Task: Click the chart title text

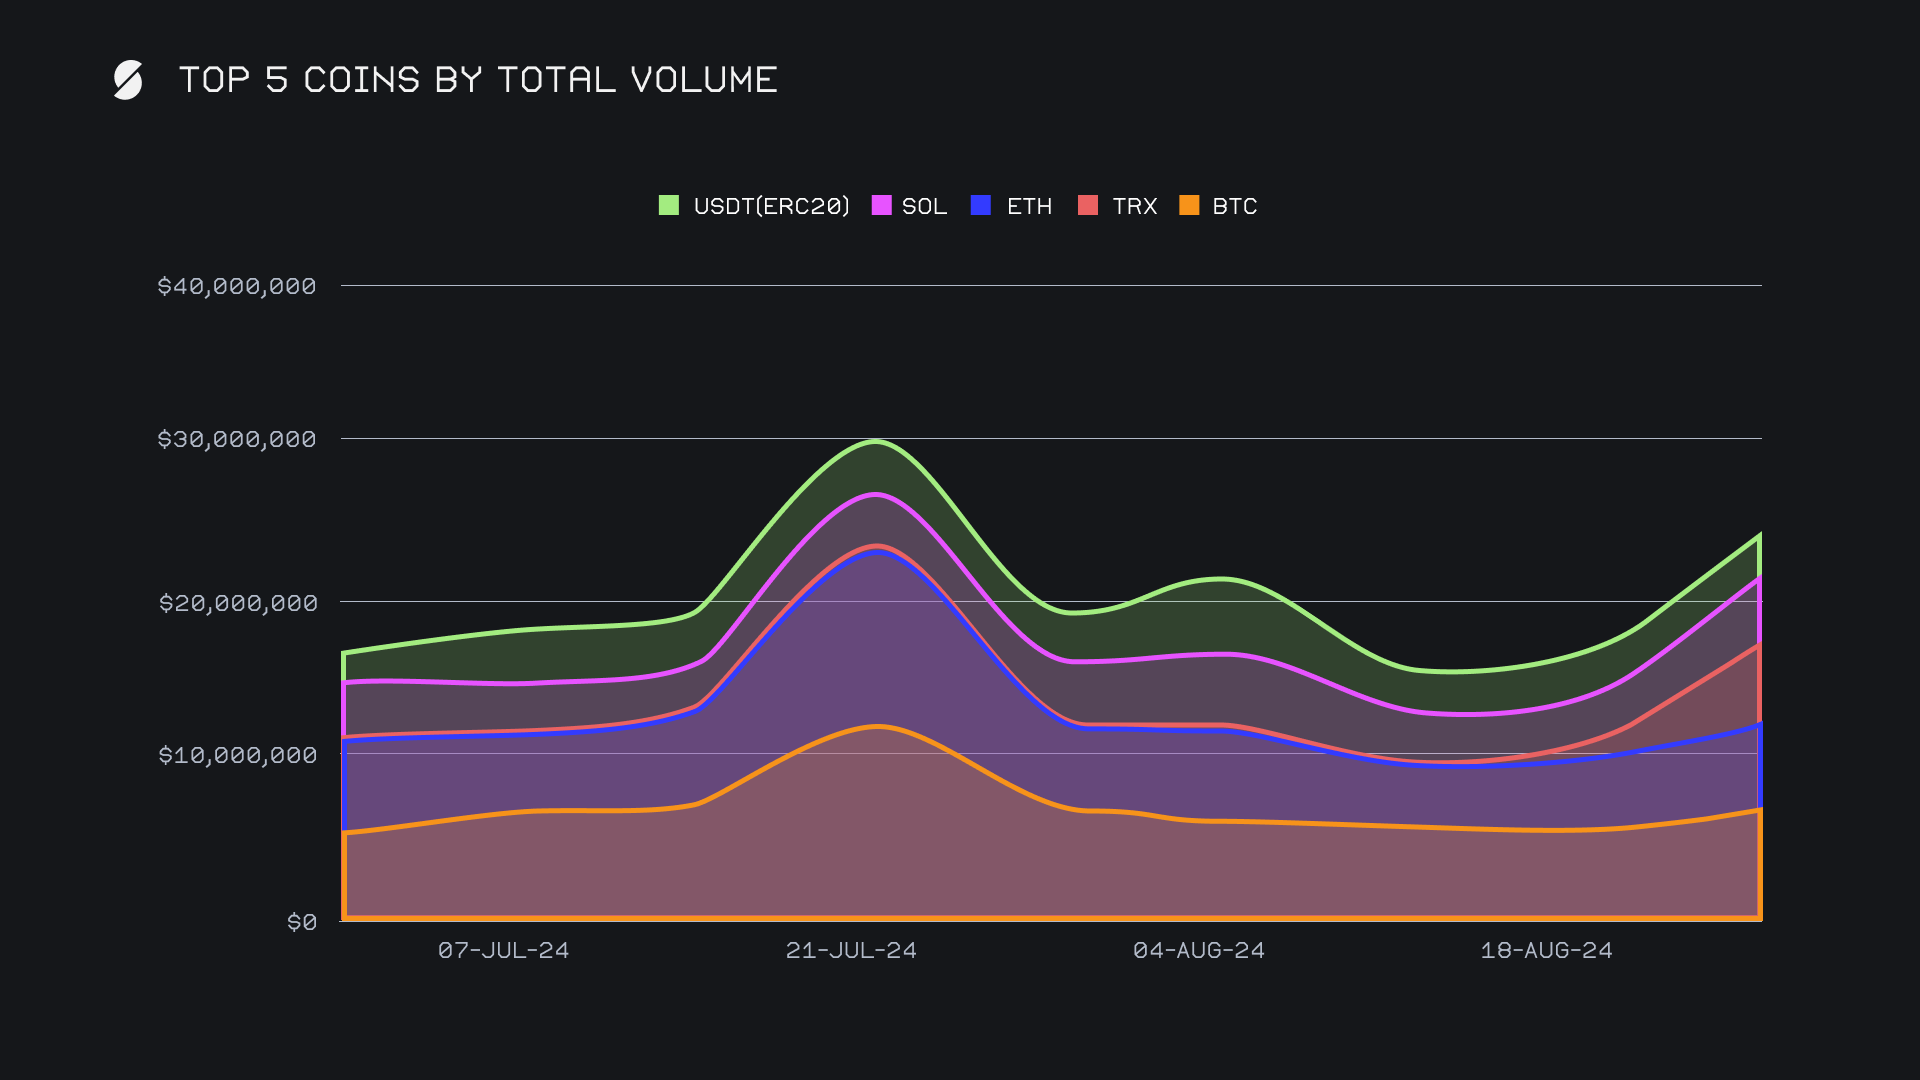Action: tap(478, 80)
